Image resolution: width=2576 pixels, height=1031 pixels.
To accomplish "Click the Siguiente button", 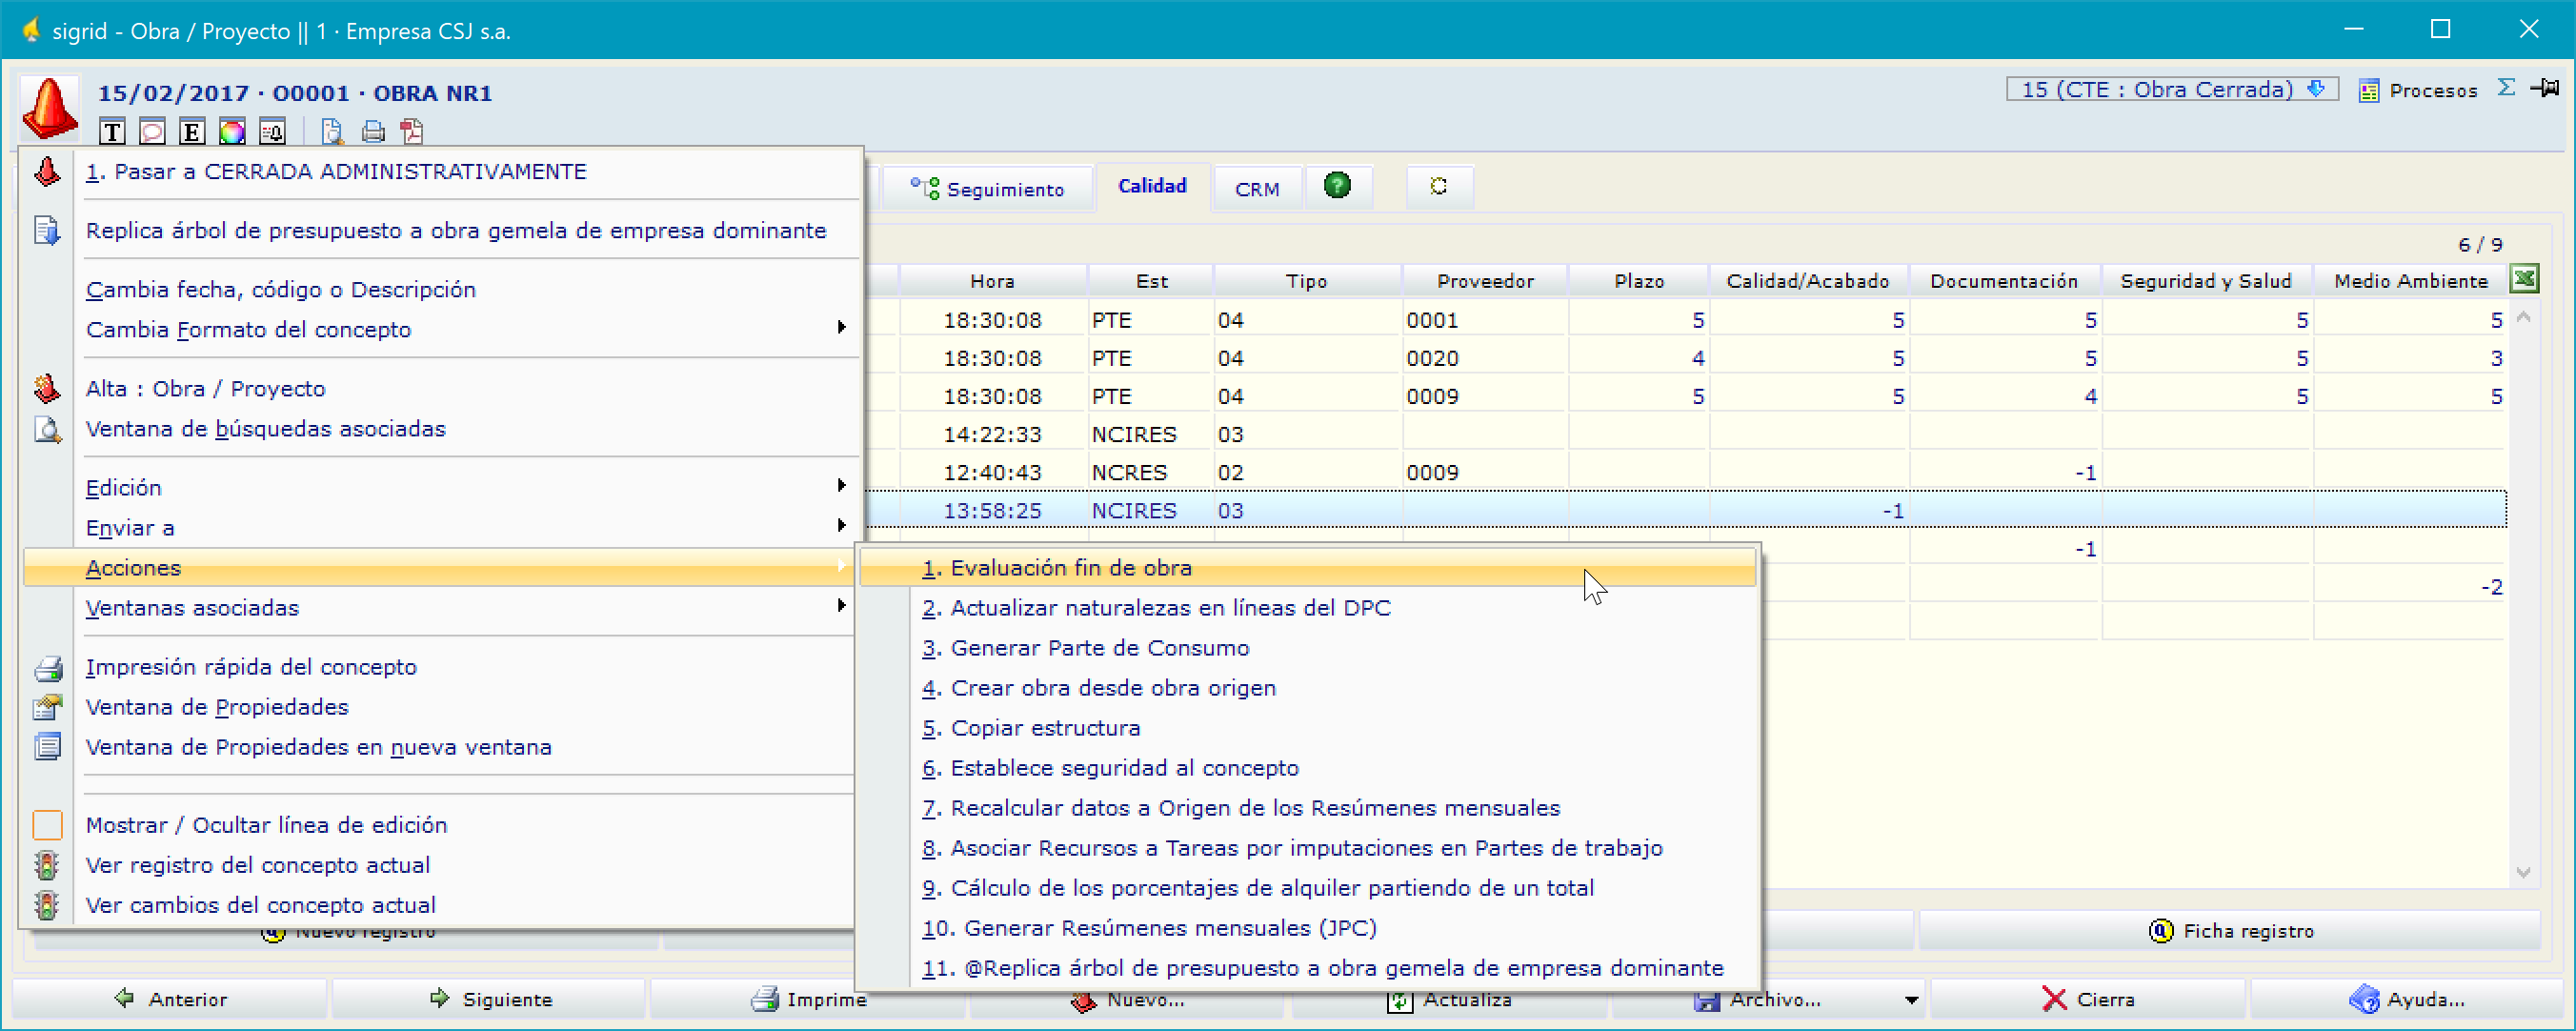I will pyautogui.click(x=490, y=999).
